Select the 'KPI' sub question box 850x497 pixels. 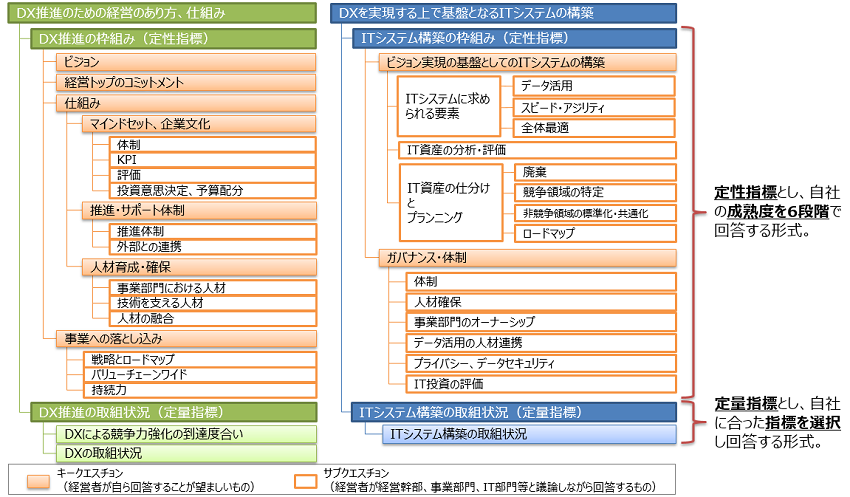pos(212,160)
